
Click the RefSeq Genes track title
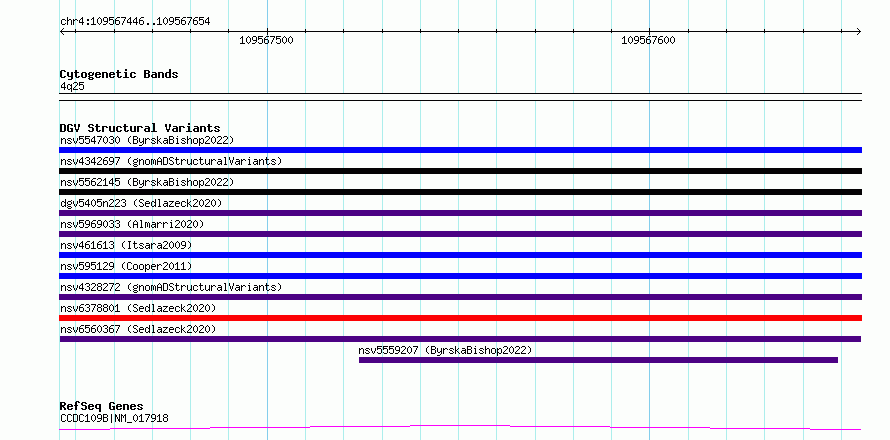pyautogui.click(x=101, y=406)
